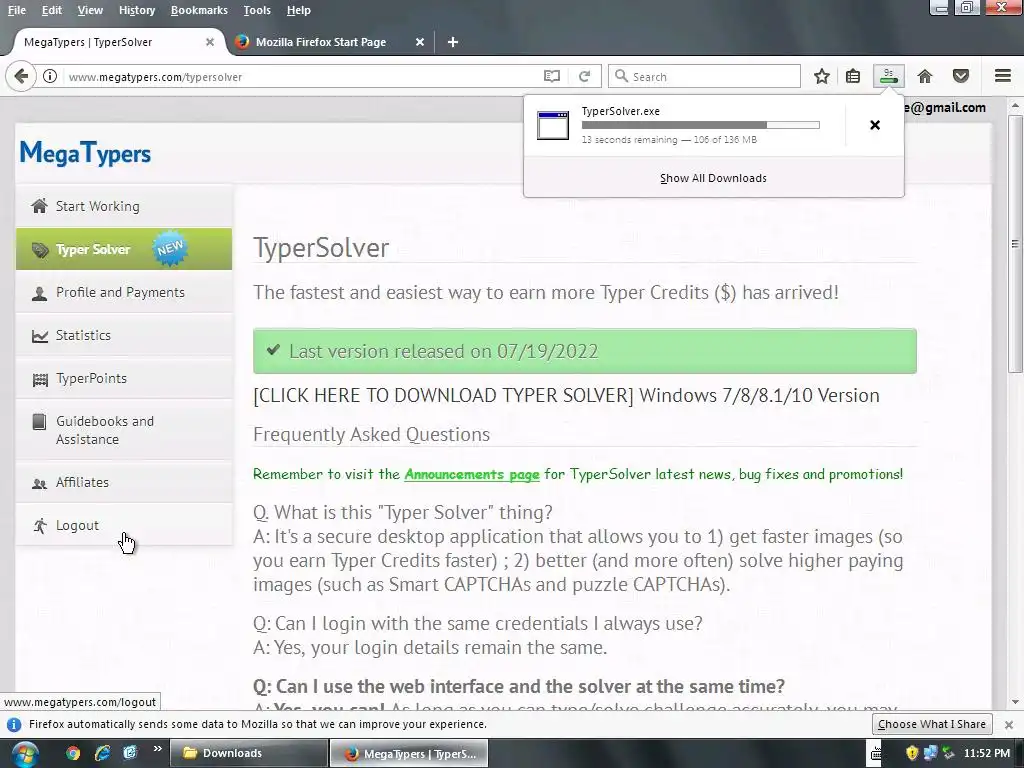Viewport: 1024px width, 768px height.
Task: Dismiss the Firefox data notification bar
Action: (1009, 724)
